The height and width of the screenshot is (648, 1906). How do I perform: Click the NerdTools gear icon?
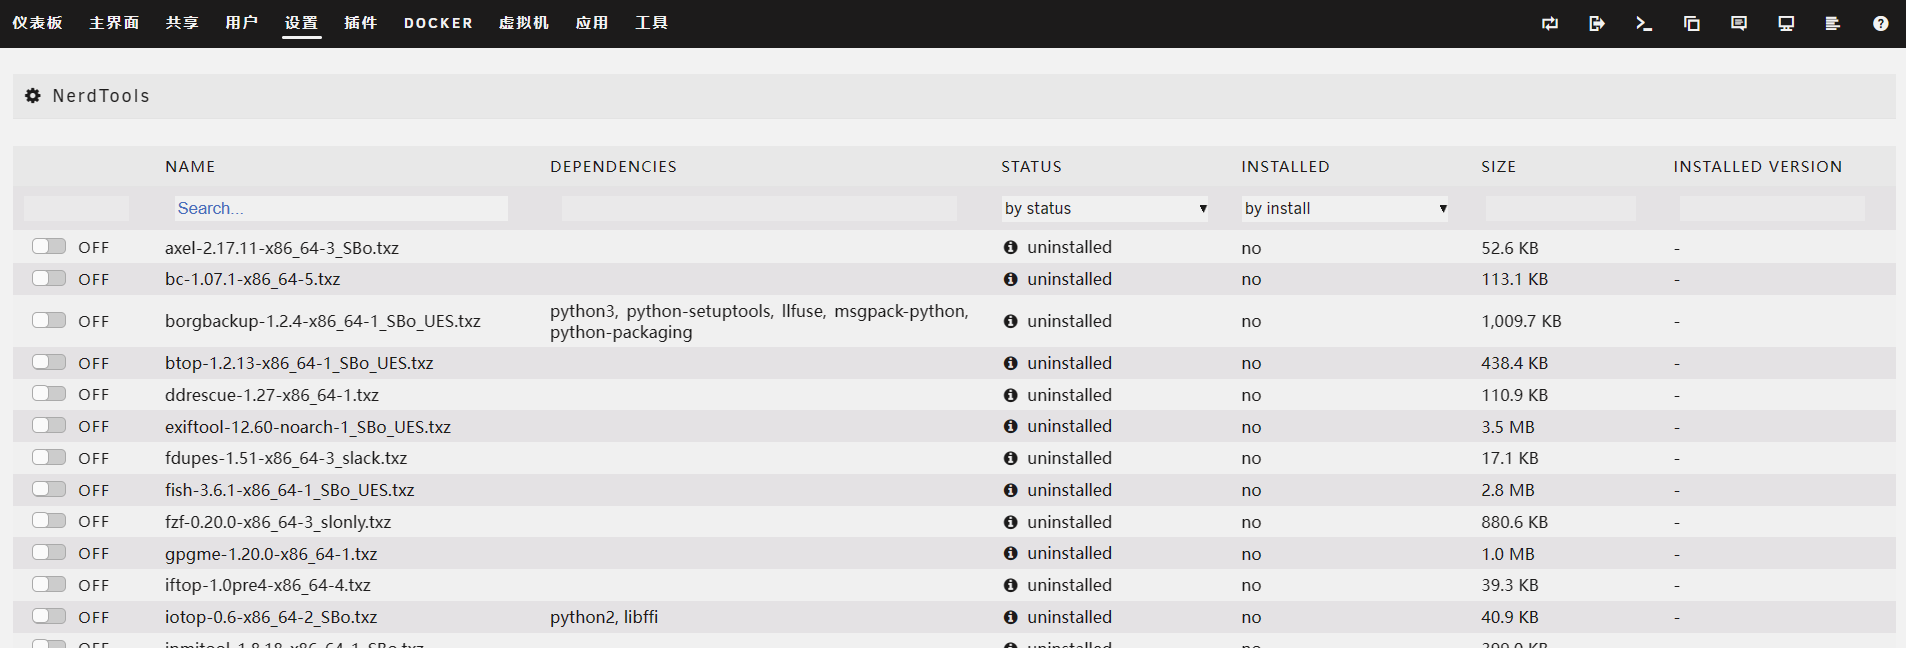click(33, 96)
